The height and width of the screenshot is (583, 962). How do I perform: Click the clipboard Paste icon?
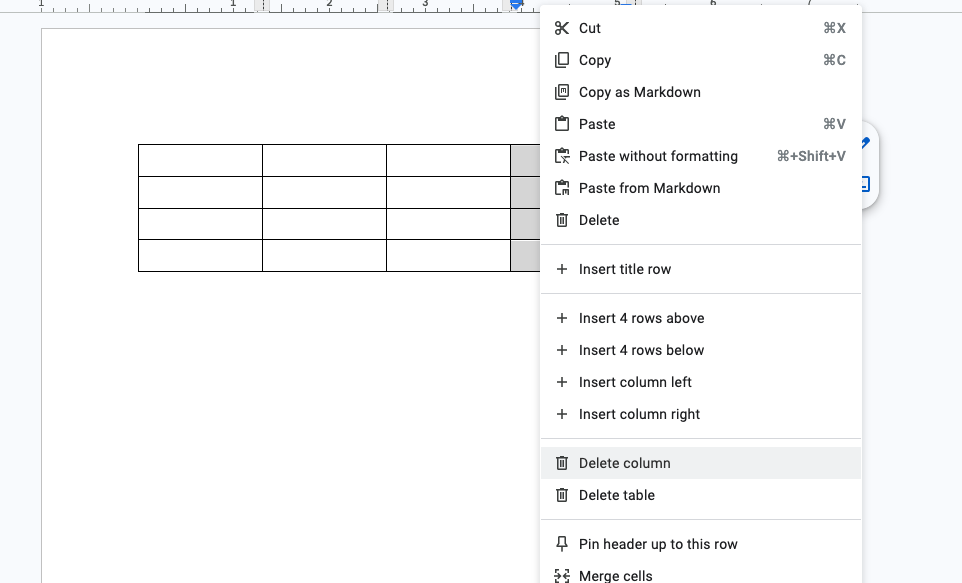click(562, 124)
